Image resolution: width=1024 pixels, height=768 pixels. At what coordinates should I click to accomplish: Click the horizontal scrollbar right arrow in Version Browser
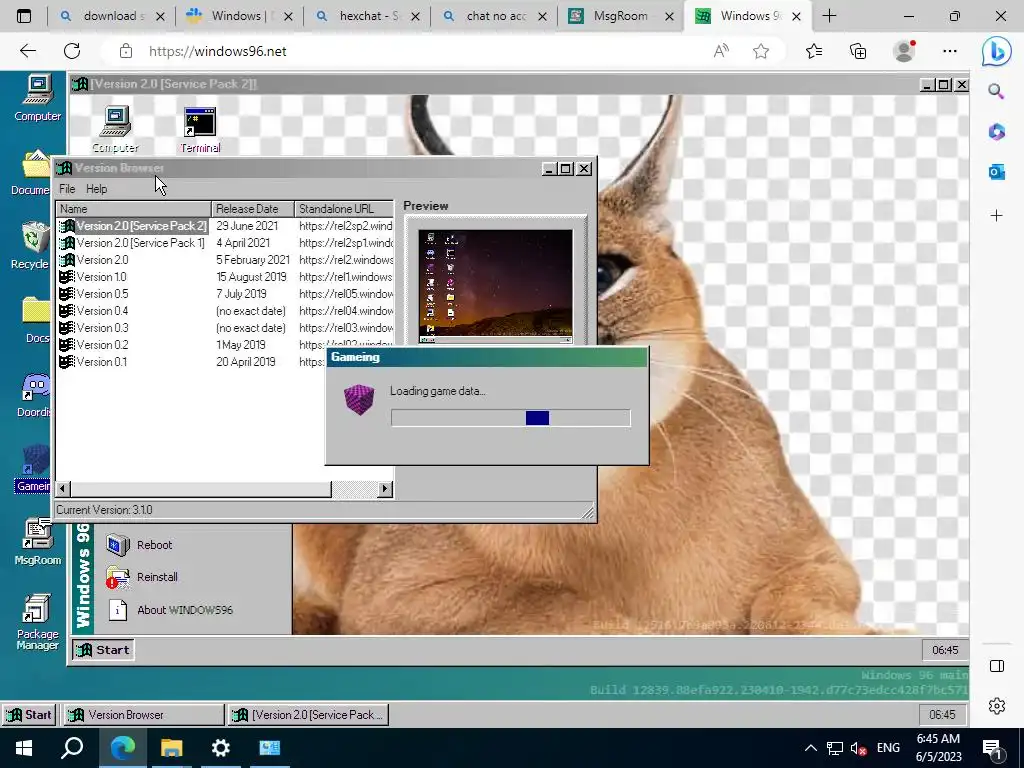pyautogui.click(x=385, y=488)
